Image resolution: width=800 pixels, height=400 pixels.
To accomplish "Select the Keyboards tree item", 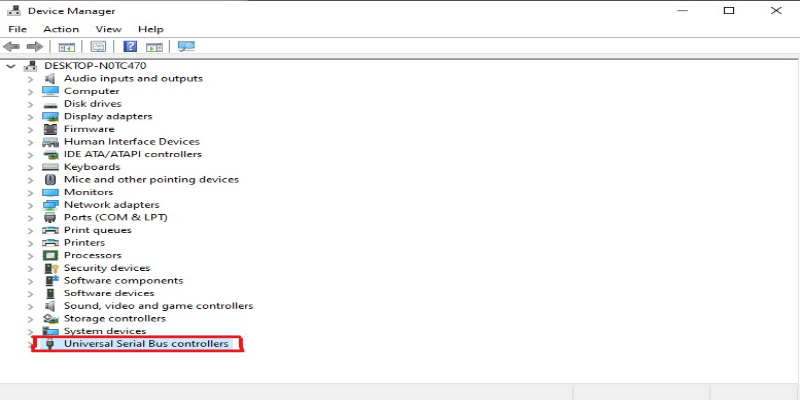I will 92,167.
